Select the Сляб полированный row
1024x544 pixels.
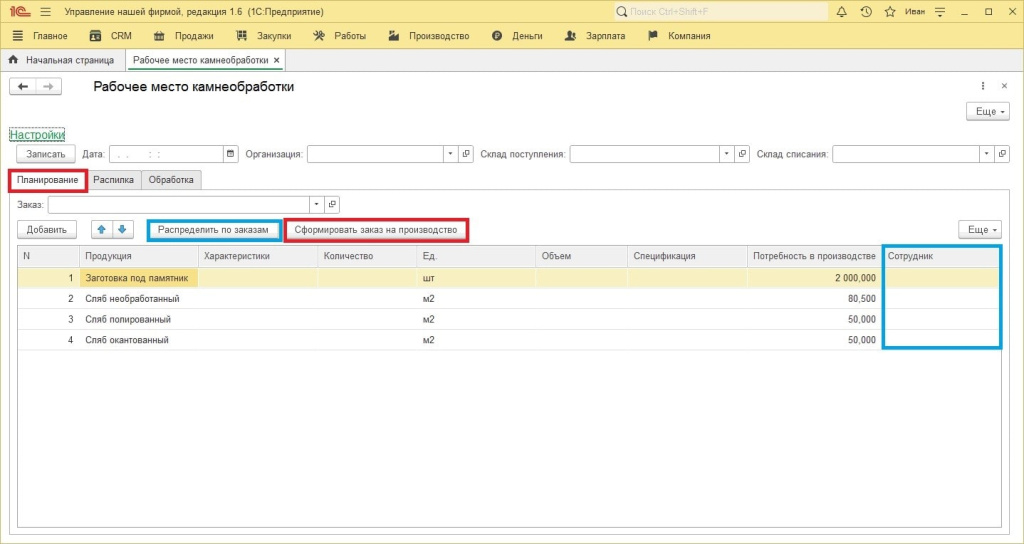[x=508, y=319]
